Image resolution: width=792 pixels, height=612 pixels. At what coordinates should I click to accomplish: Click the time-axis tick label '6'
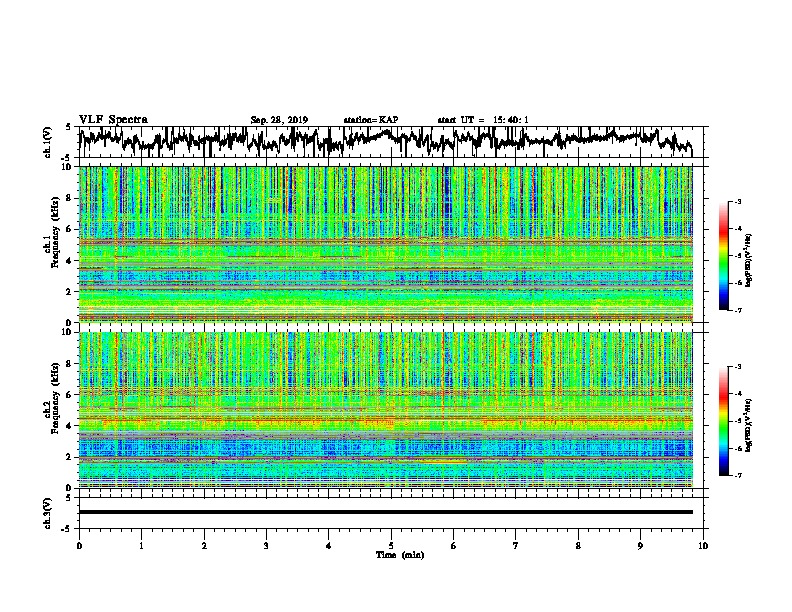click(453, 546)
